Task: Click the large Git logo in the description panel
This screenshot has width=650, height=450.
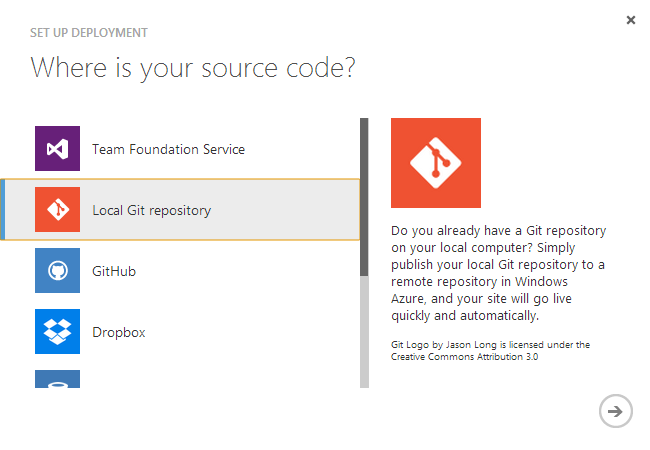Action: [435, 163]
